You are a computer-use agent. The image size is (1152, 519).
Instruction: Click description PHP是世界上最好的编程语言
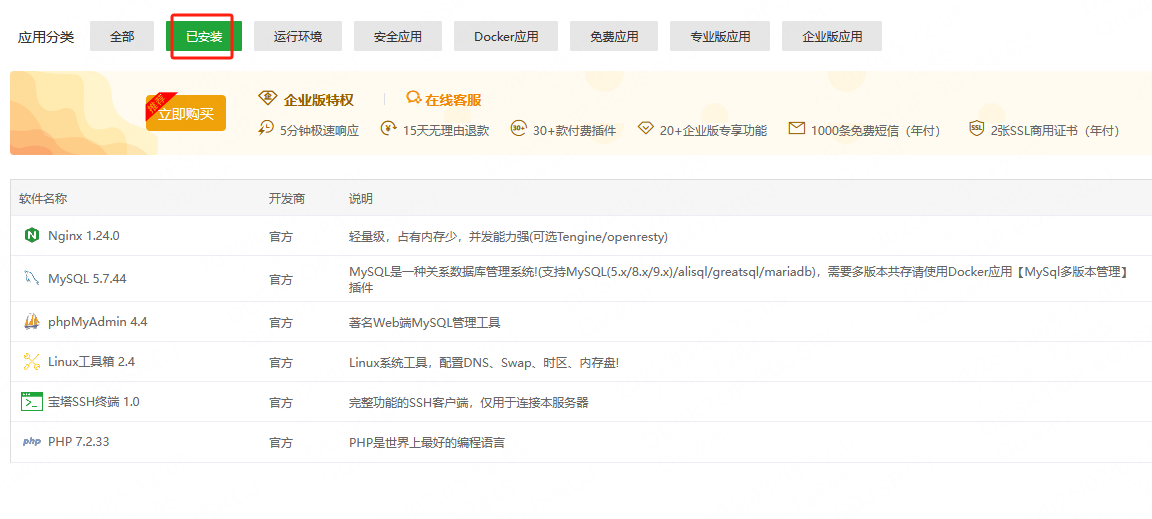[x=427, y=443]
